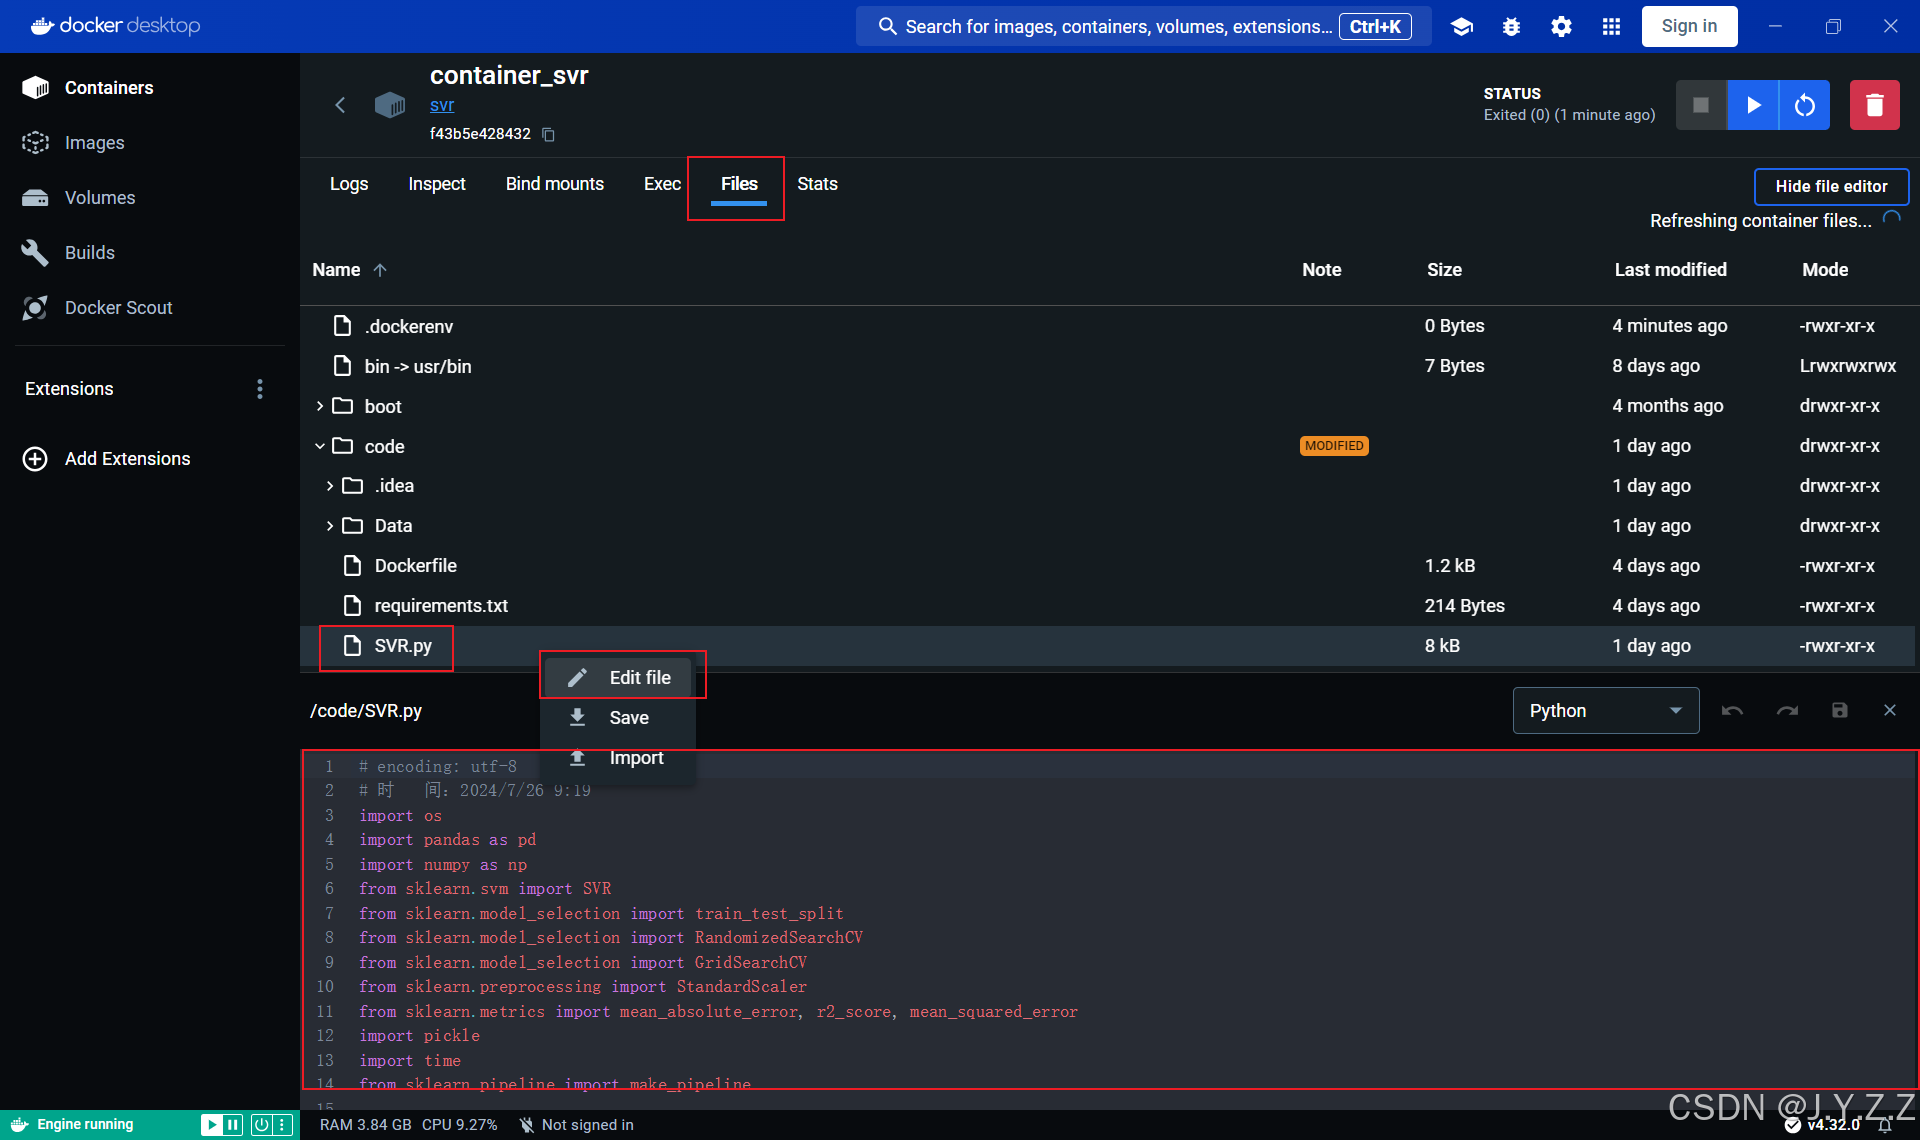
Task: Save the file using the save icon
Action: 1840,710
